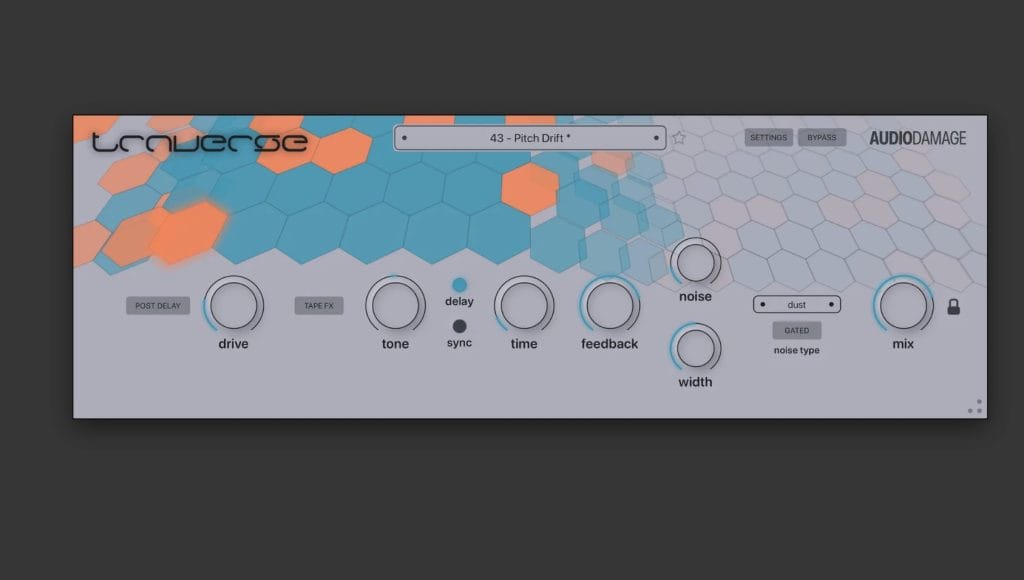Click the time knob
Viewport: 1024px width, 580px height.
coord(524,306)
